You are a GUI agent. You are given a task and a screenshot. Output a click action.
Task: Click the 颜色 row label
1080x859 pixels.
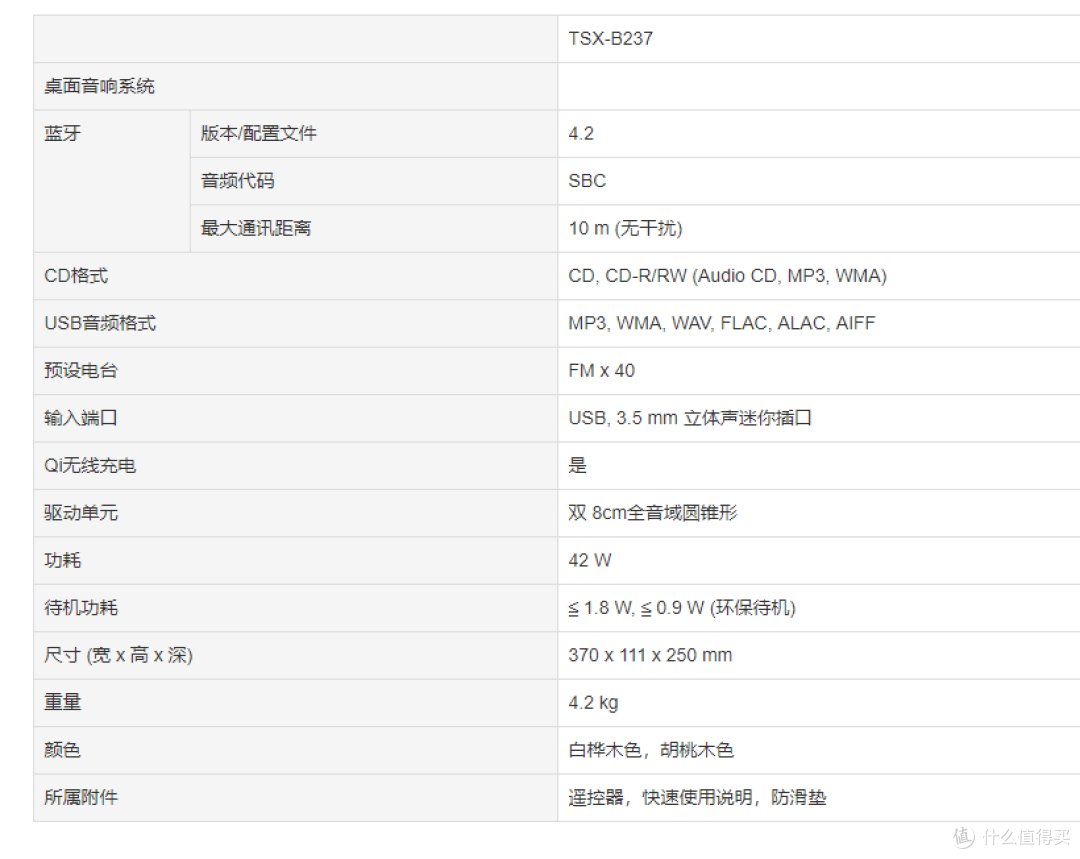click(x=63, y=750)
